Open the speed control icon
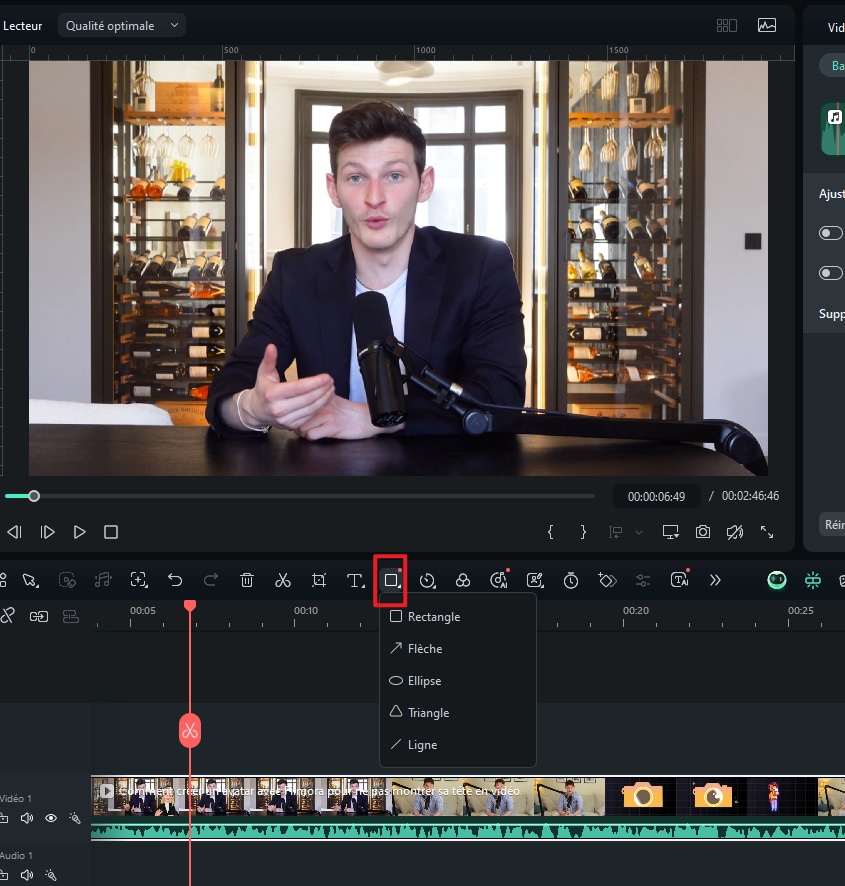 click(427, 580)
